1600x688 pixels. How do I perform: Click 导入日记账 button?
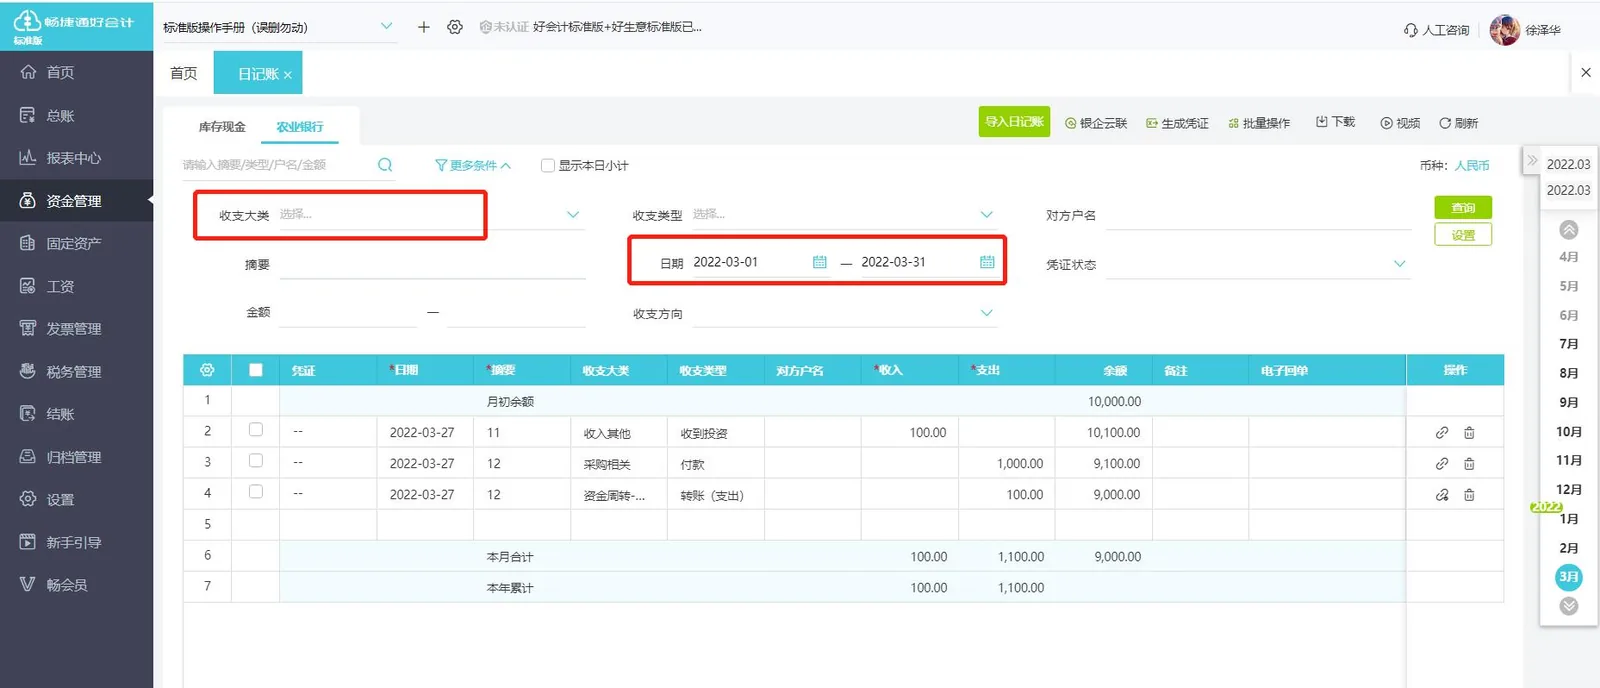pos(1014,122)
